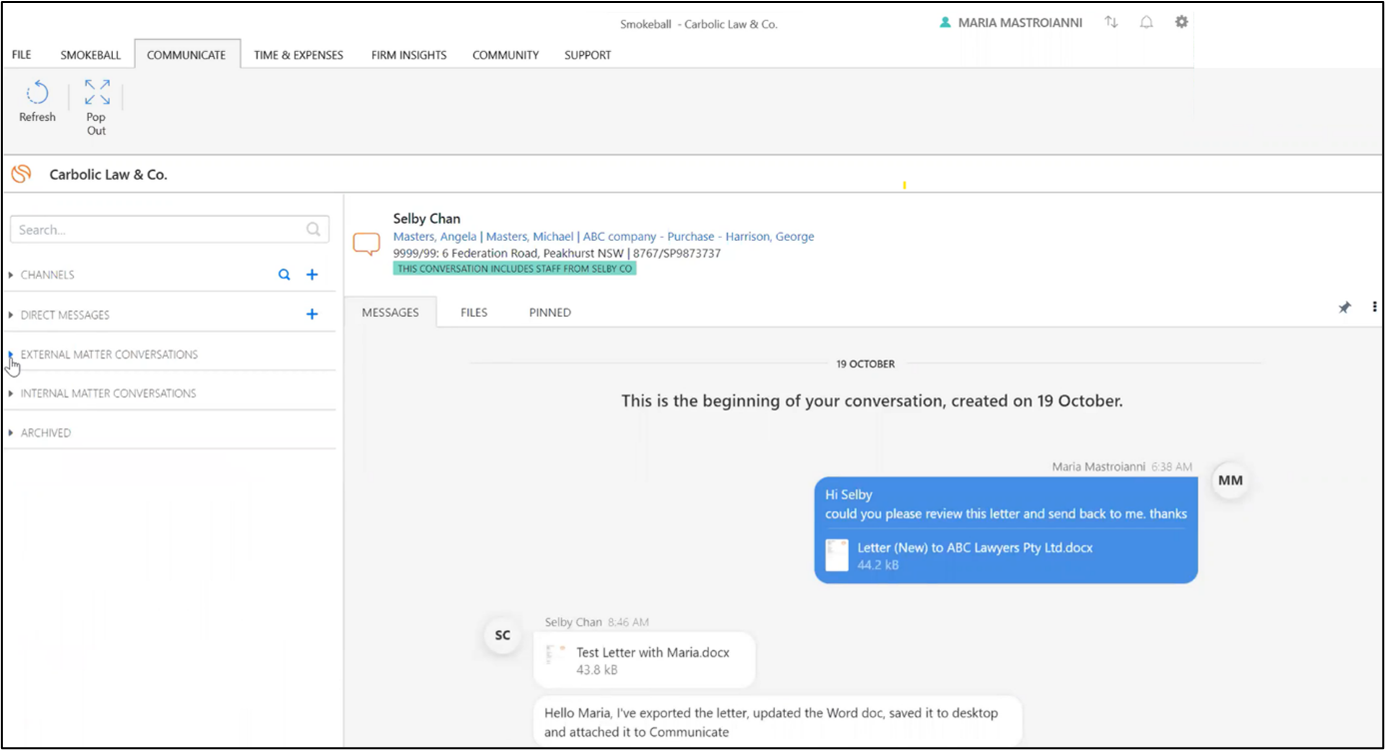Image resolution: width=1385 pixels, height=750 pixels.
Task: Expand Internal Matter Conversations
Action: point(11,393)
